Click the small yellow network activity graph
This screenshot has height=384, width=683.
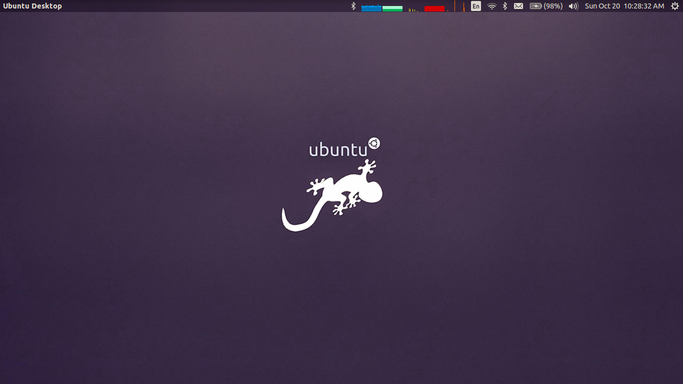[413, 10]
